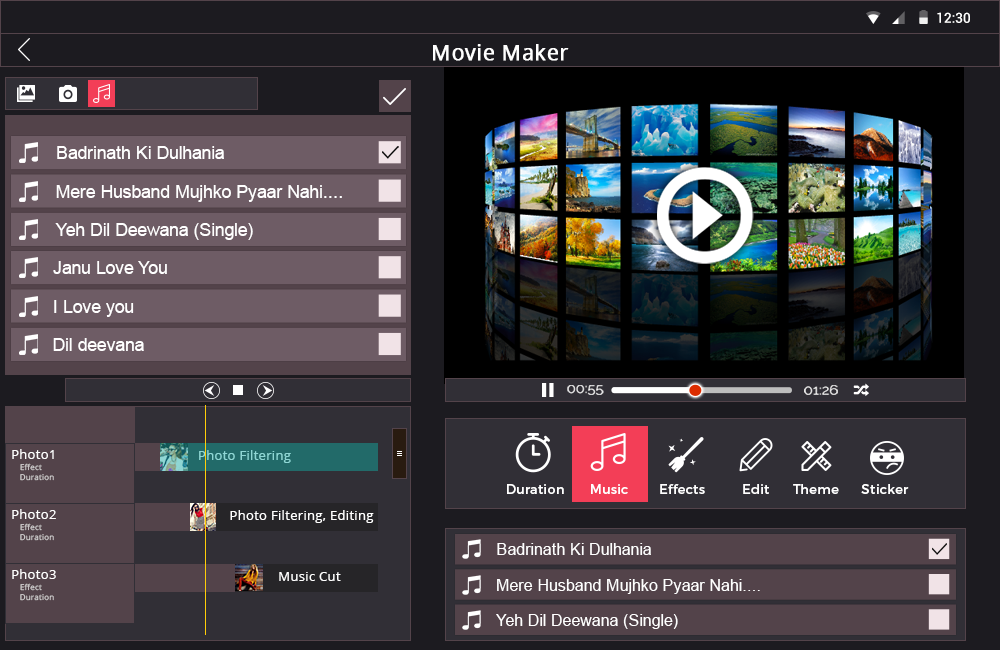Click the red playback progress knob

point(695,390)
